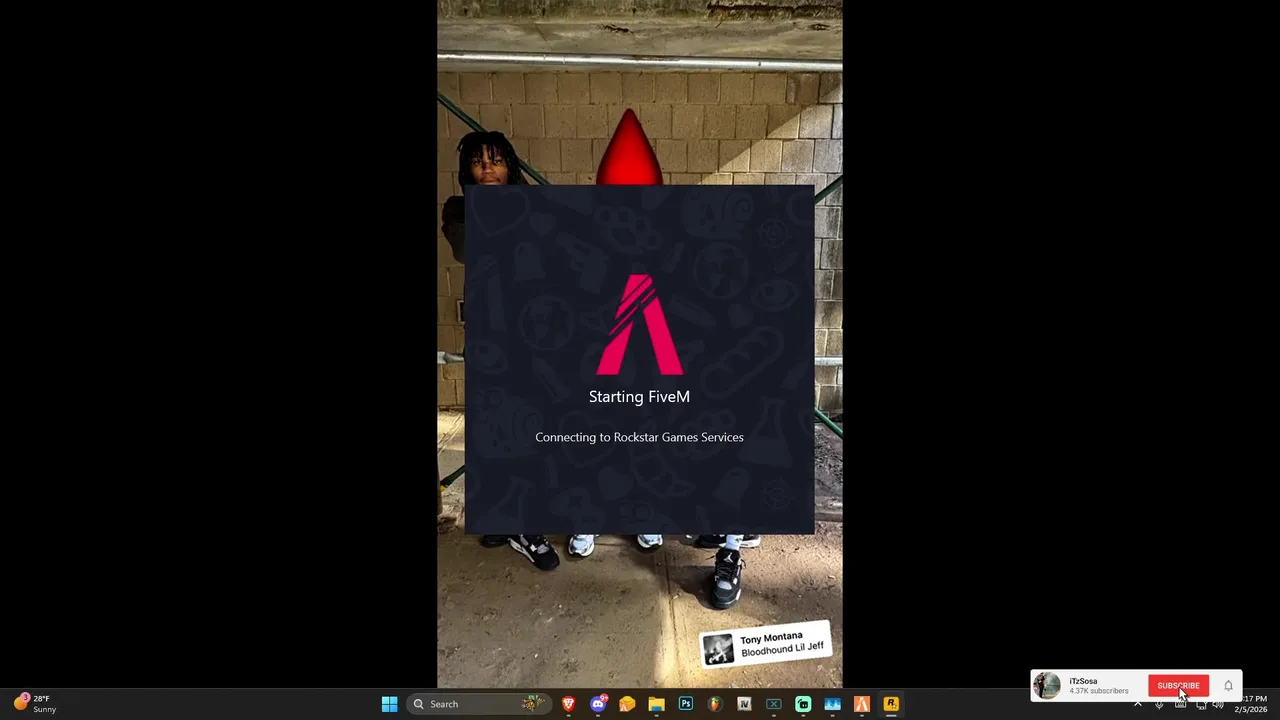Switch to Rockstar Games Launcher in the taskbar
Screen dimensions: 1280x720
891,704
